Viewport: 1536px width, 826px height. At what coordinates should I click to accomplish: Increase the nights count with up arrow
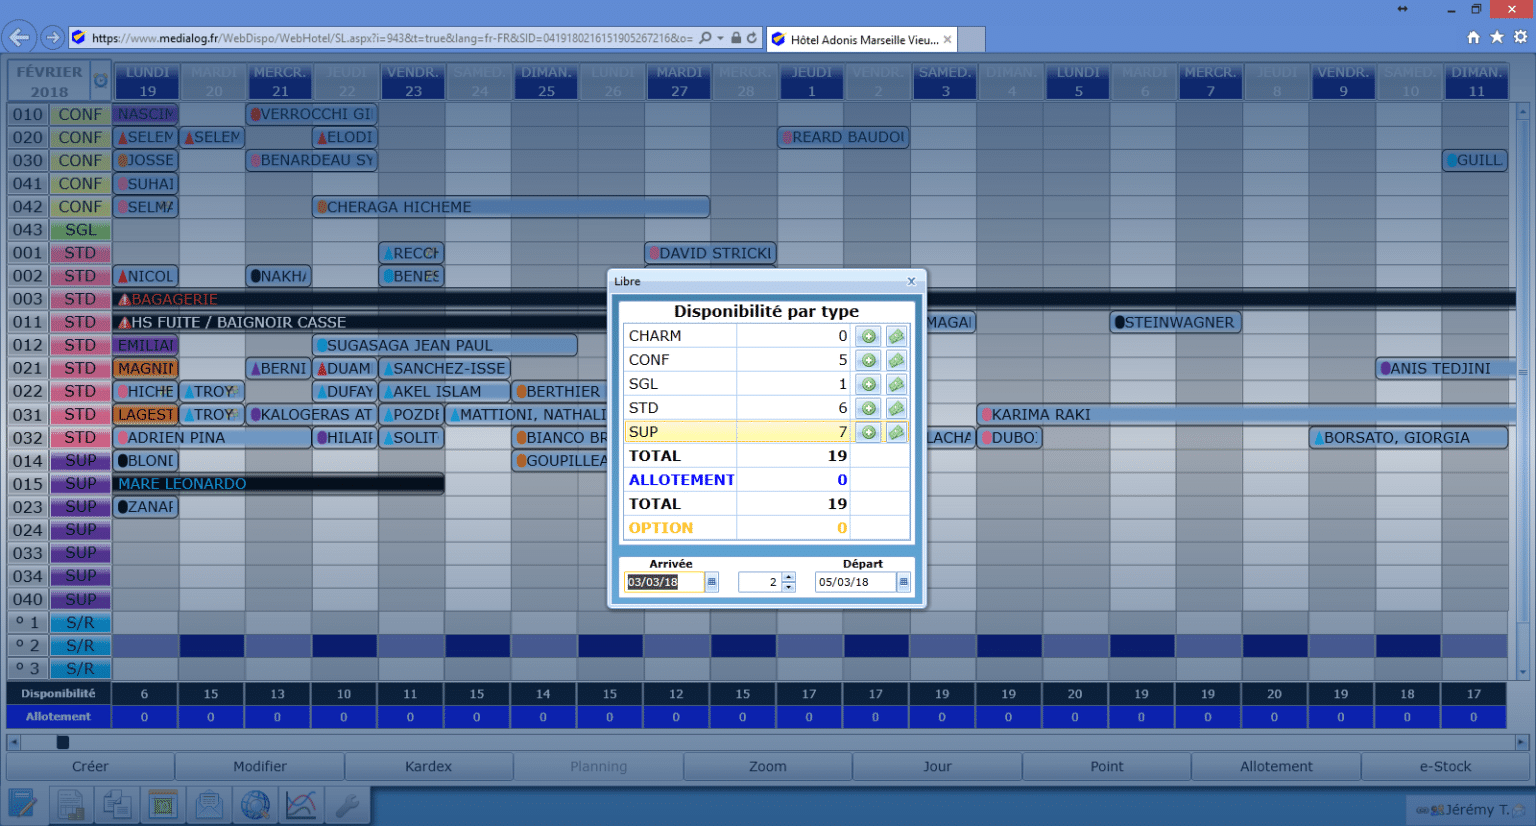(789, 577)
